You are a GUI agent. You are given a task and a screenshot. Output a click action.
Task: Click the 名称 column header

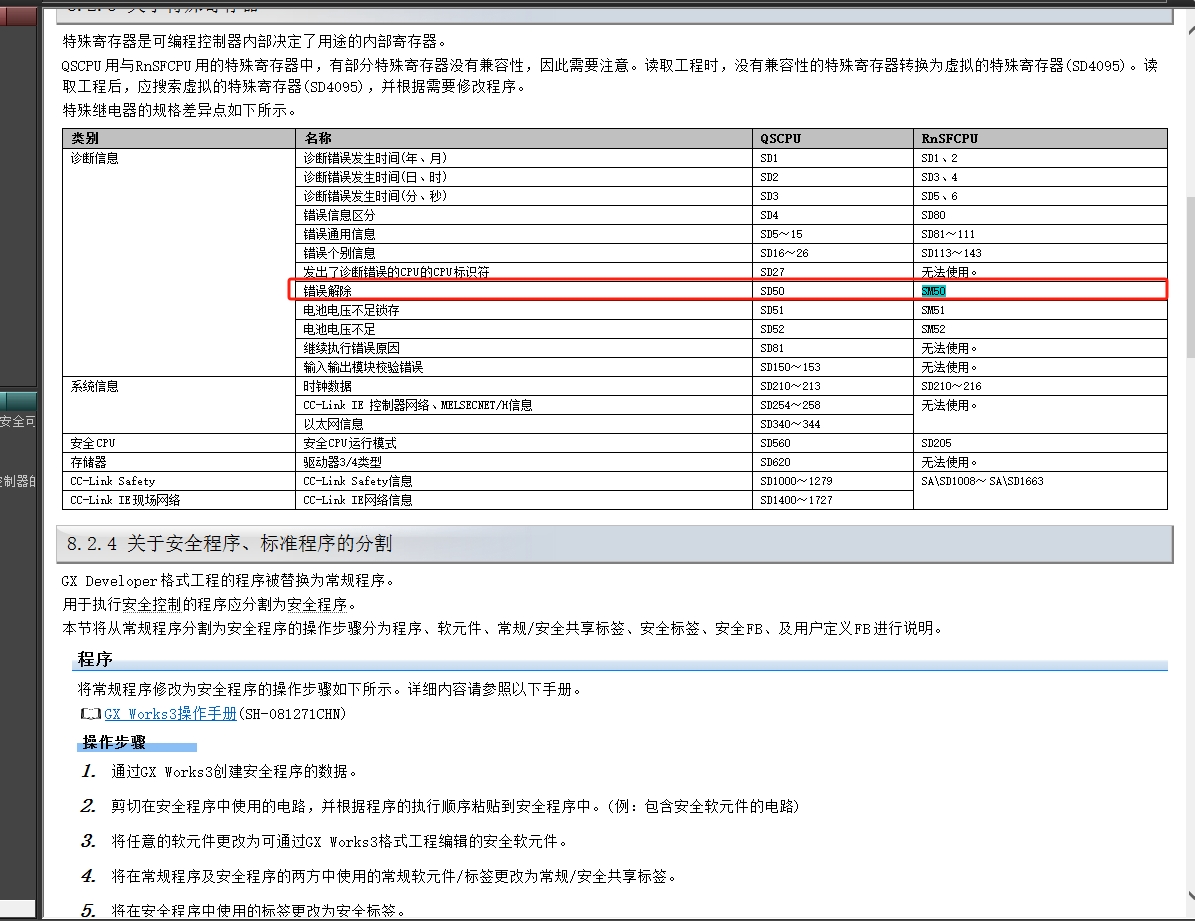(x=318, y=139)
